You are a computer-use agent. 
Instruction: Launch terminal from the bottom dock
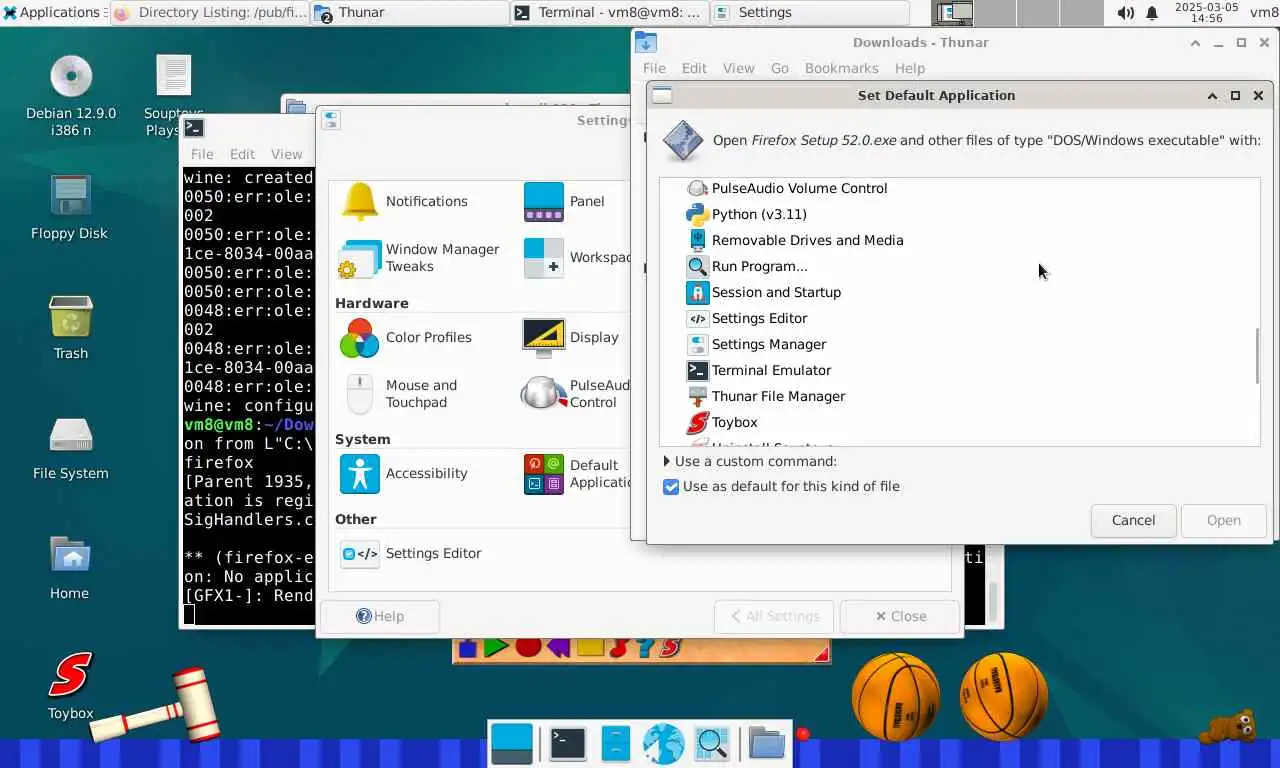point(567,744)
